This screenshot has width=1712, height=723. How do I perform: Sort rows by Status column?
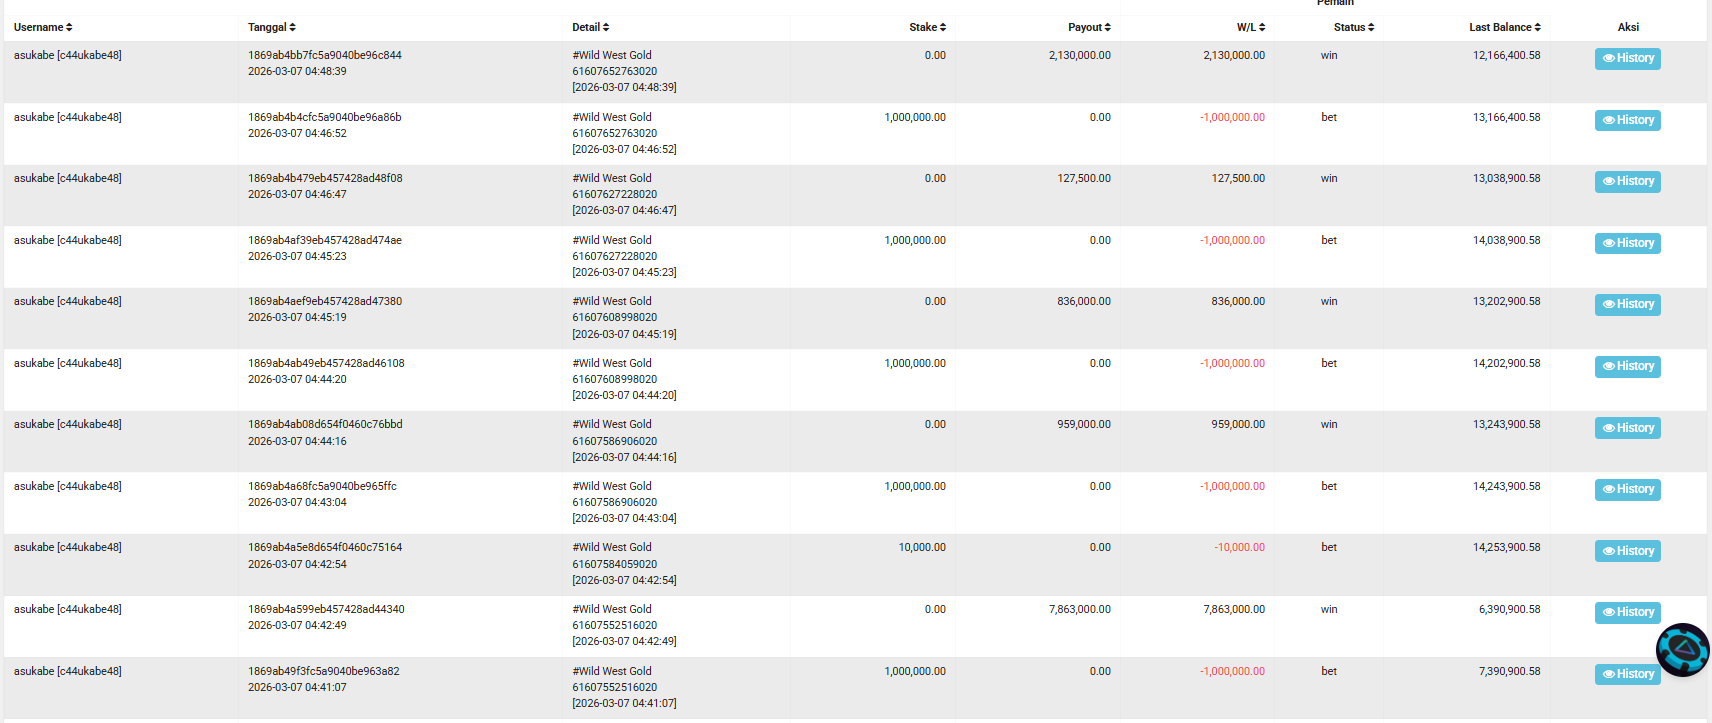(x=1354, y=27)
